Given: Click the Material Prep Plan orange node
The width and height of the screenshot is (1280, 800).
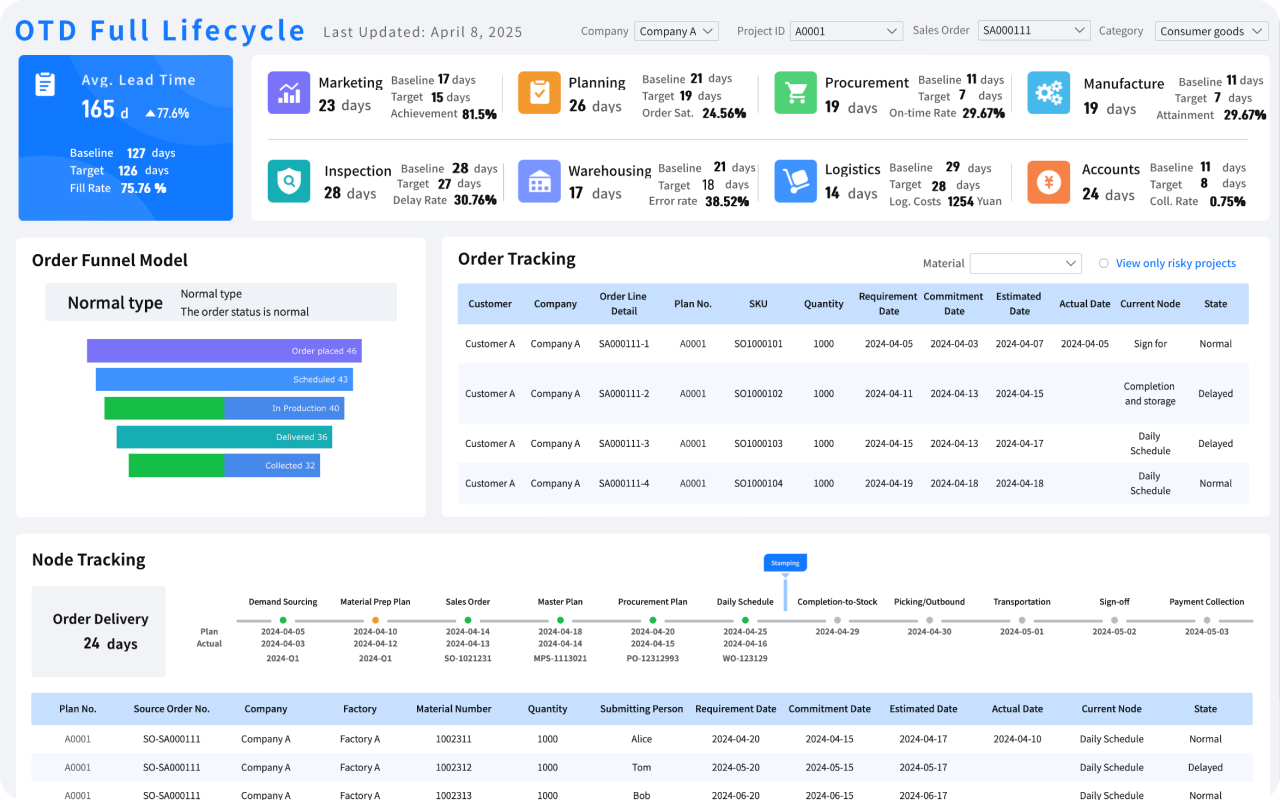Looking at the screenshot, I should pyautogui.click(x=376, y=621).
